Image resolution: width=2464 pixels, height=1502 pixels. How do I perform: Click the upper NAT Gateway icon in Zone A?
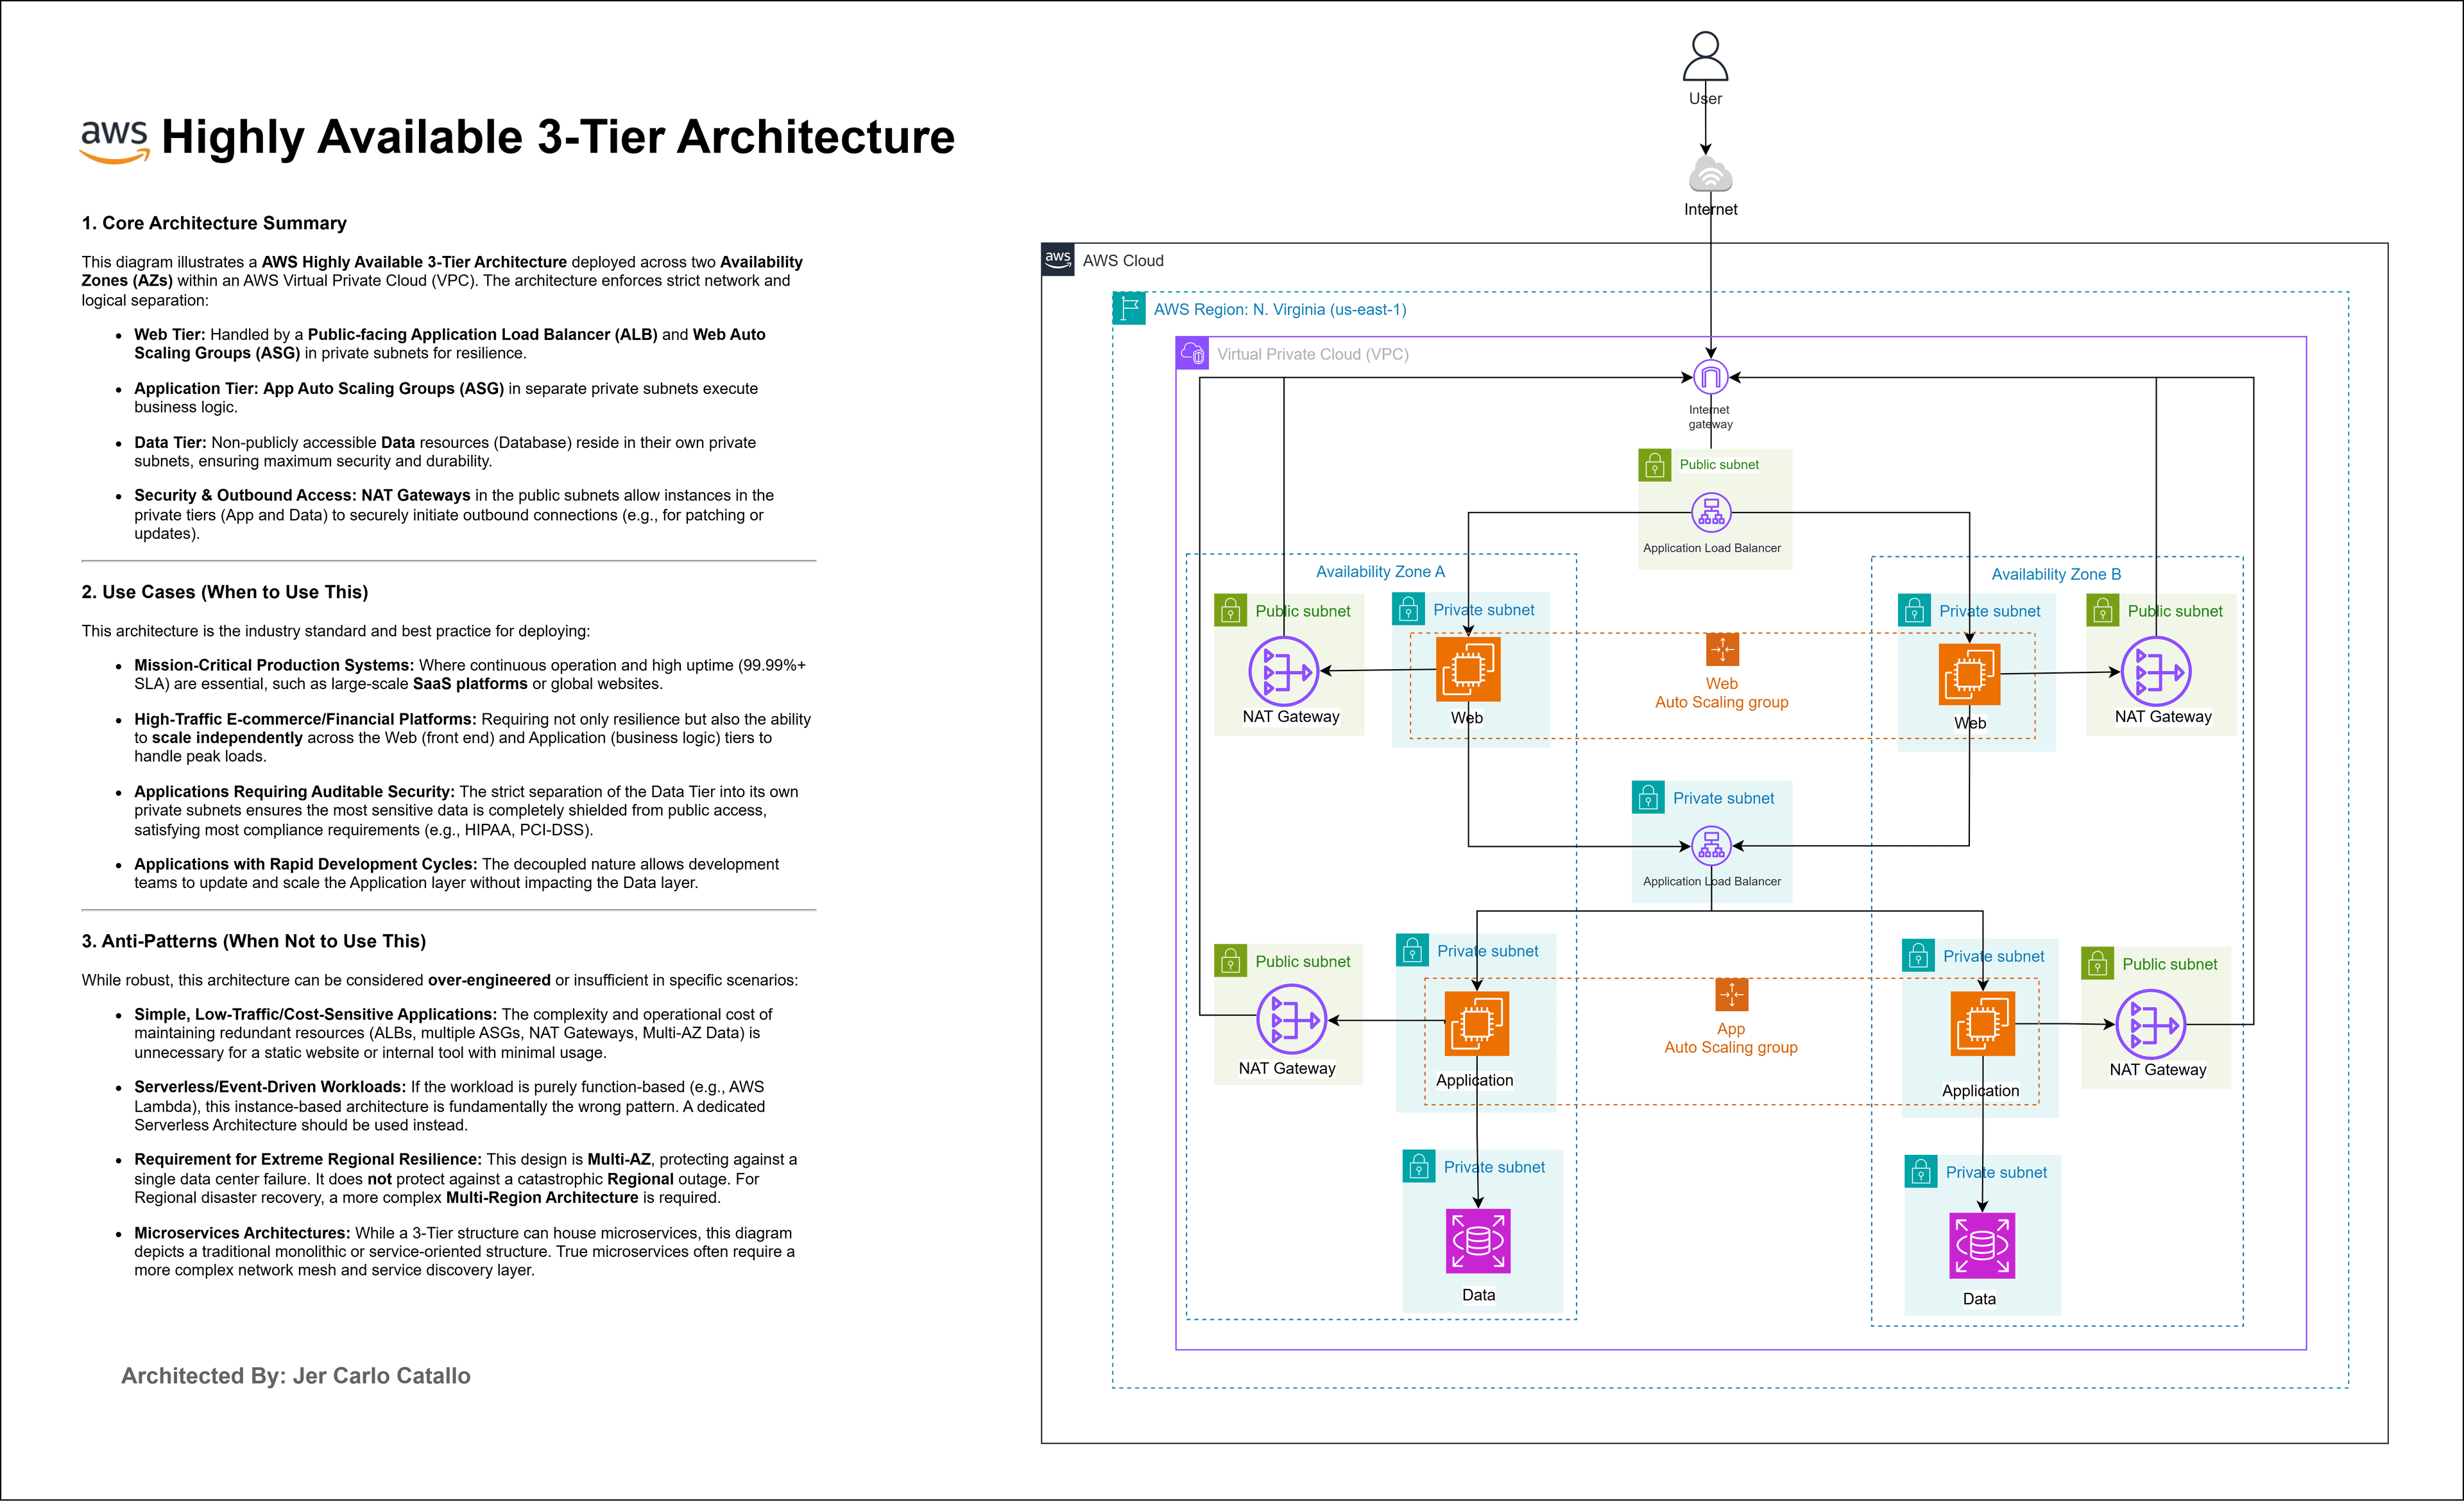click(x=1284, y=671)
